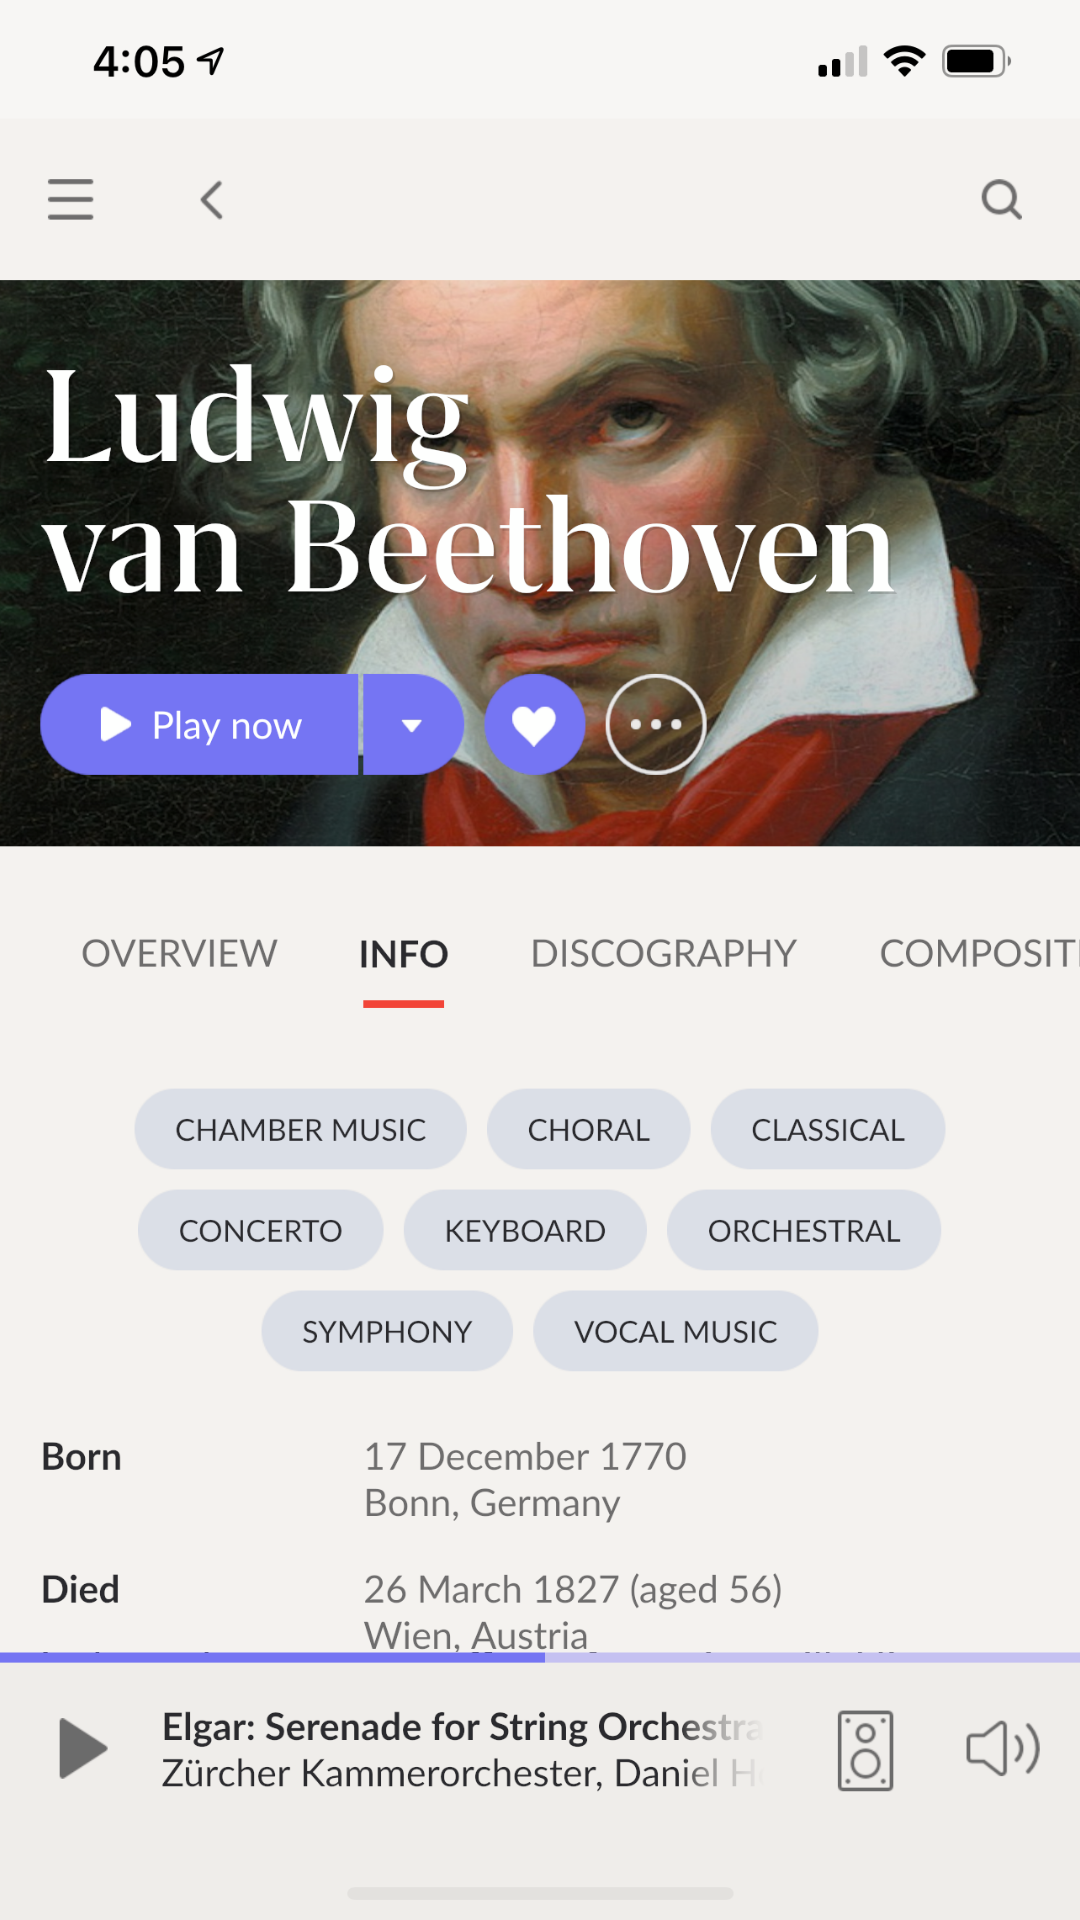1080x1920 pixels.
Task: Expand the Play now dropdown arrow
Action: 412,725
